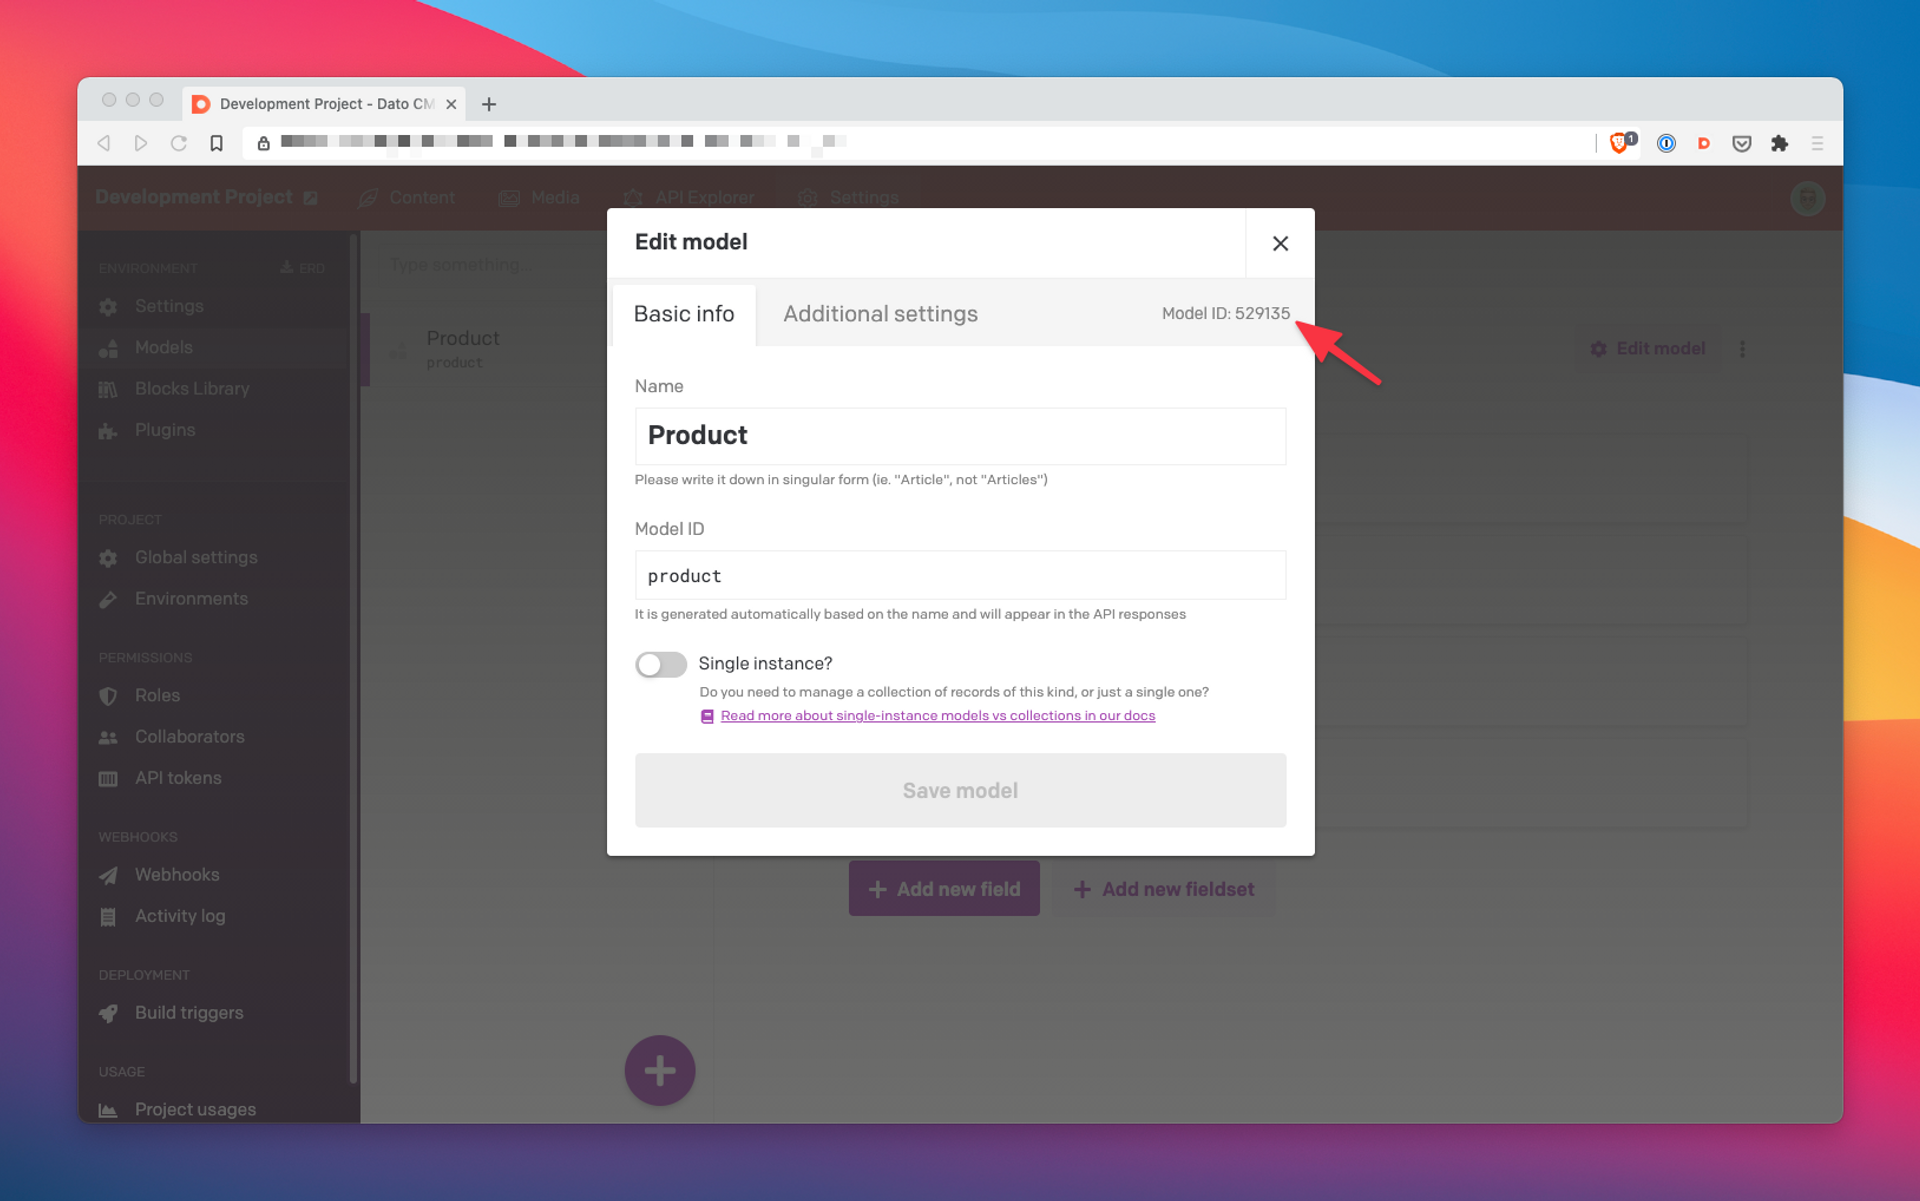The height and width of the screenshot is (1201, 1920).
Task: Open the DatoCMS extension icon
Action: point(1704,143)
